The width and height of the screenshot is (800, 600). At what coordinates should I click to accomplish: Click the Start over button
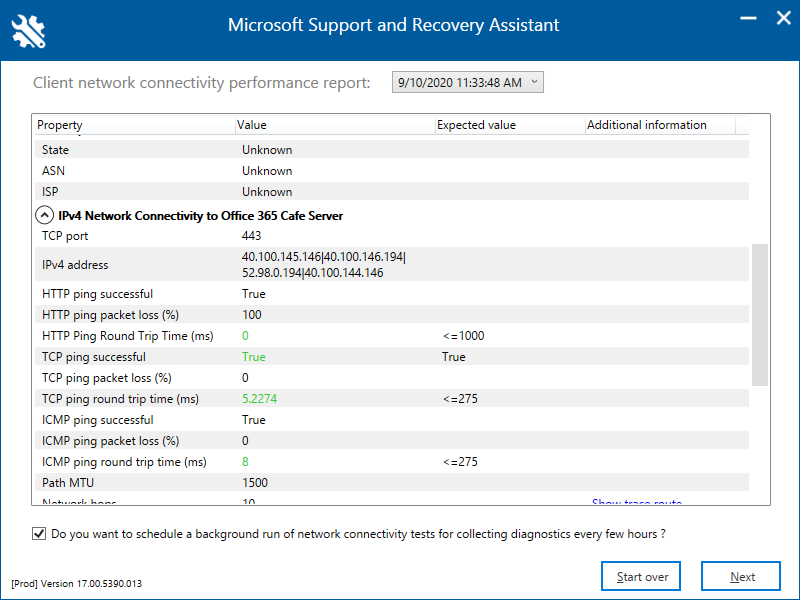pyautogui.click(x=641, y=577)
